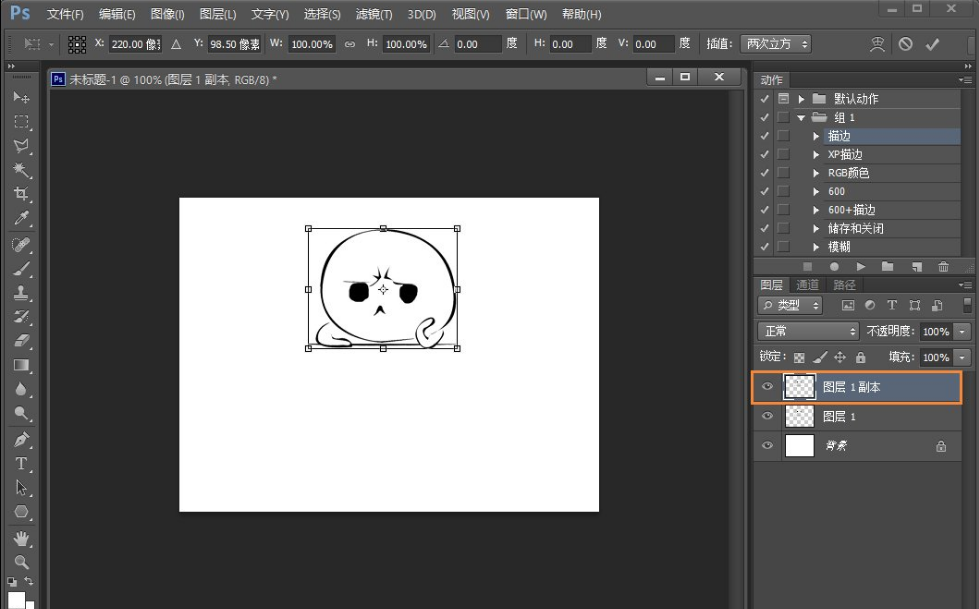979x609 pixels.
Task: Switch to the 通道 tab
Action: click(x=808, y=285)
